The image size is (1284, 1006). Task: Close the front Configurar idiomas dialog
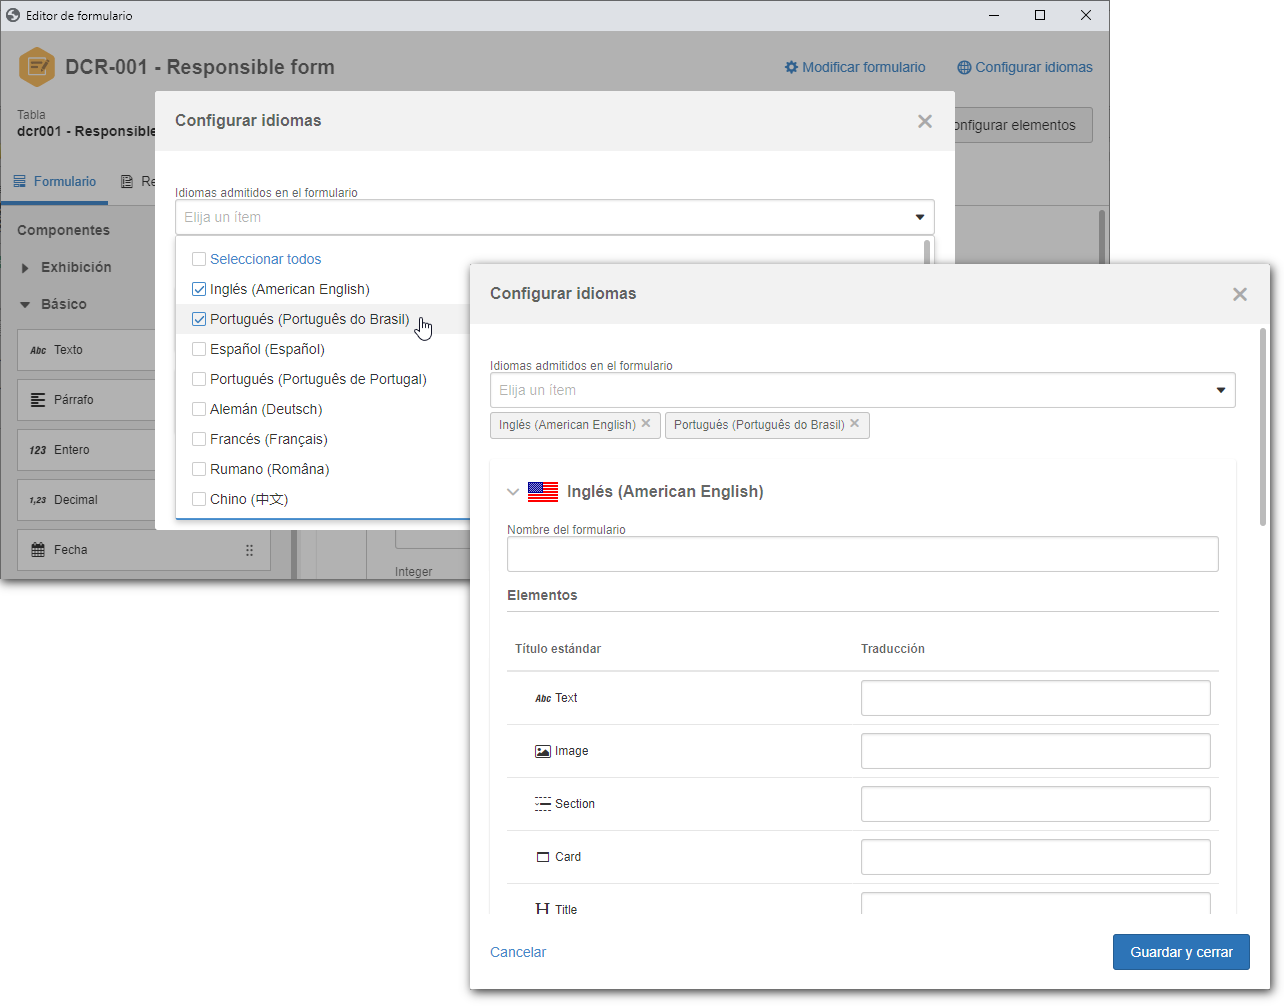[1240, 294]
